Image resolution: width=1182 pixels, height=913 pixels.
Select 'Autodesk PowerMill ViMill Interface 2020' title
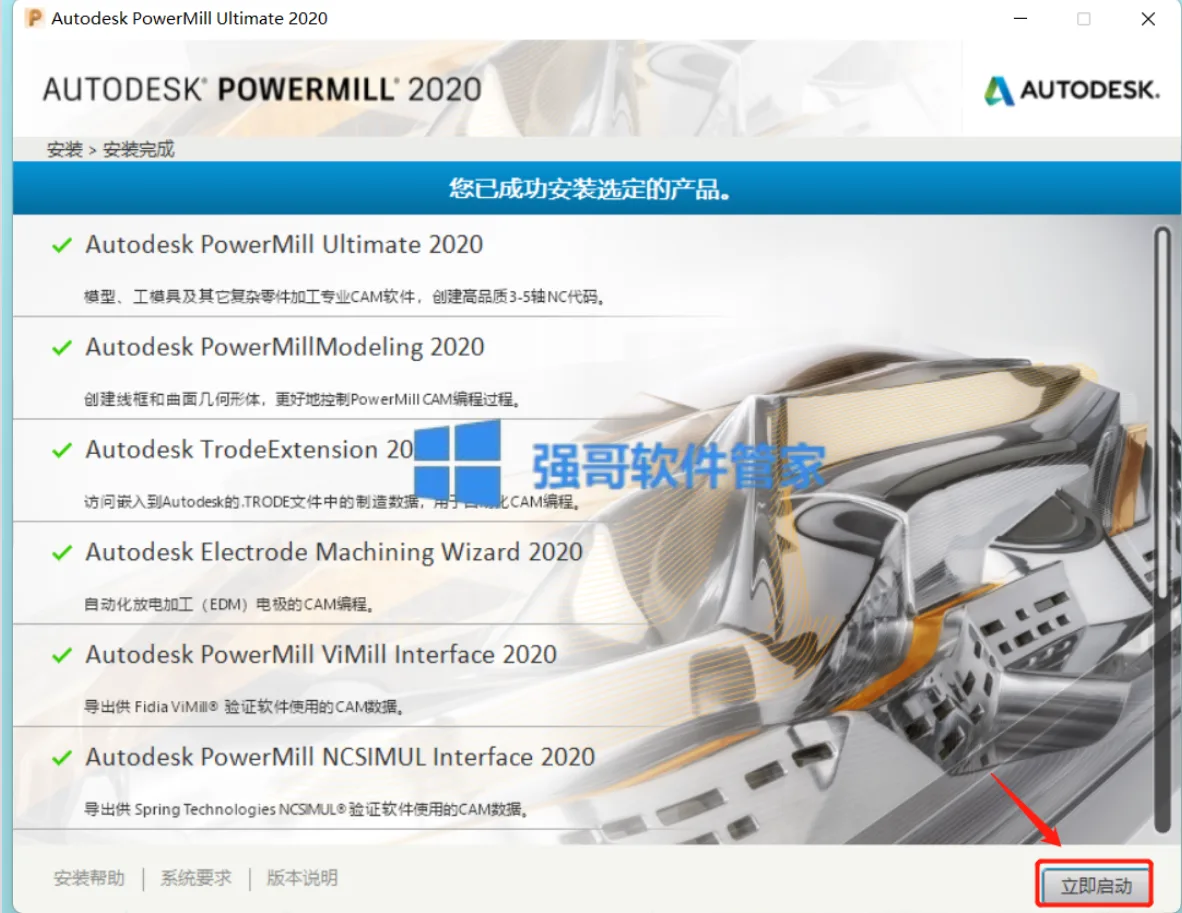coord(321,655)
